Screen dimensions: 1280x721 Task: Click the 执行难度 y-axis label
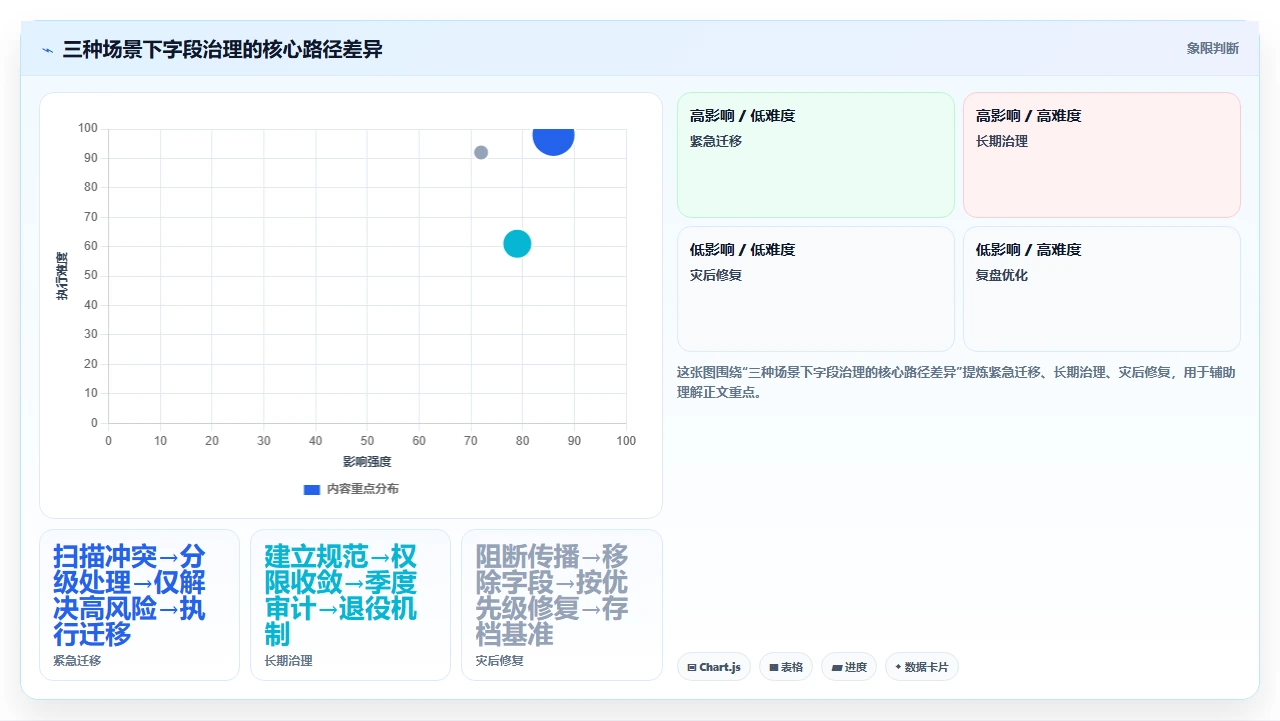click(62, 276)
